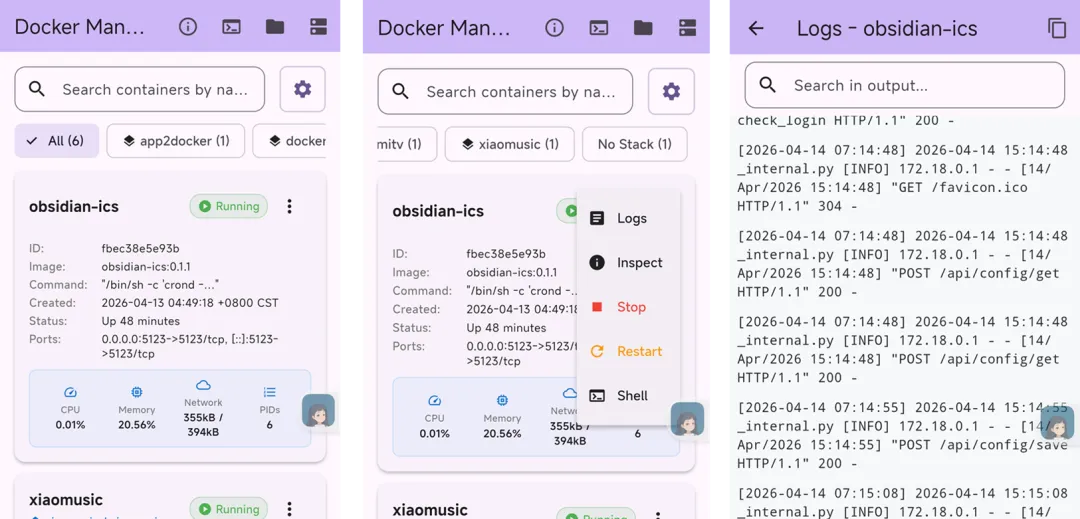Viewport: 1080px width, 519px height.
Task: Tap xiaomusic card title on context-menu screen
Action: coord(430,510)
